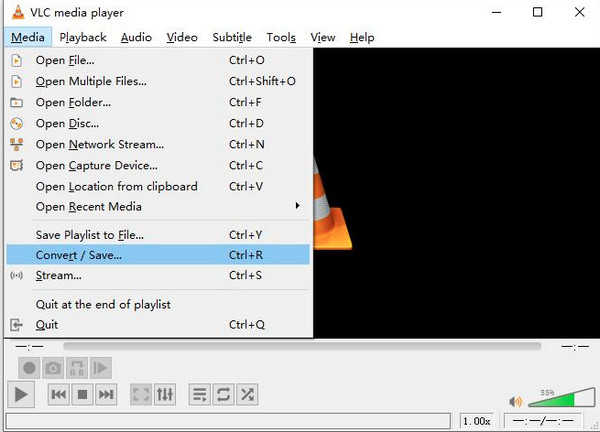The image size is (600, 432).
Task: Maximize the VLC window
Action: 538,12
